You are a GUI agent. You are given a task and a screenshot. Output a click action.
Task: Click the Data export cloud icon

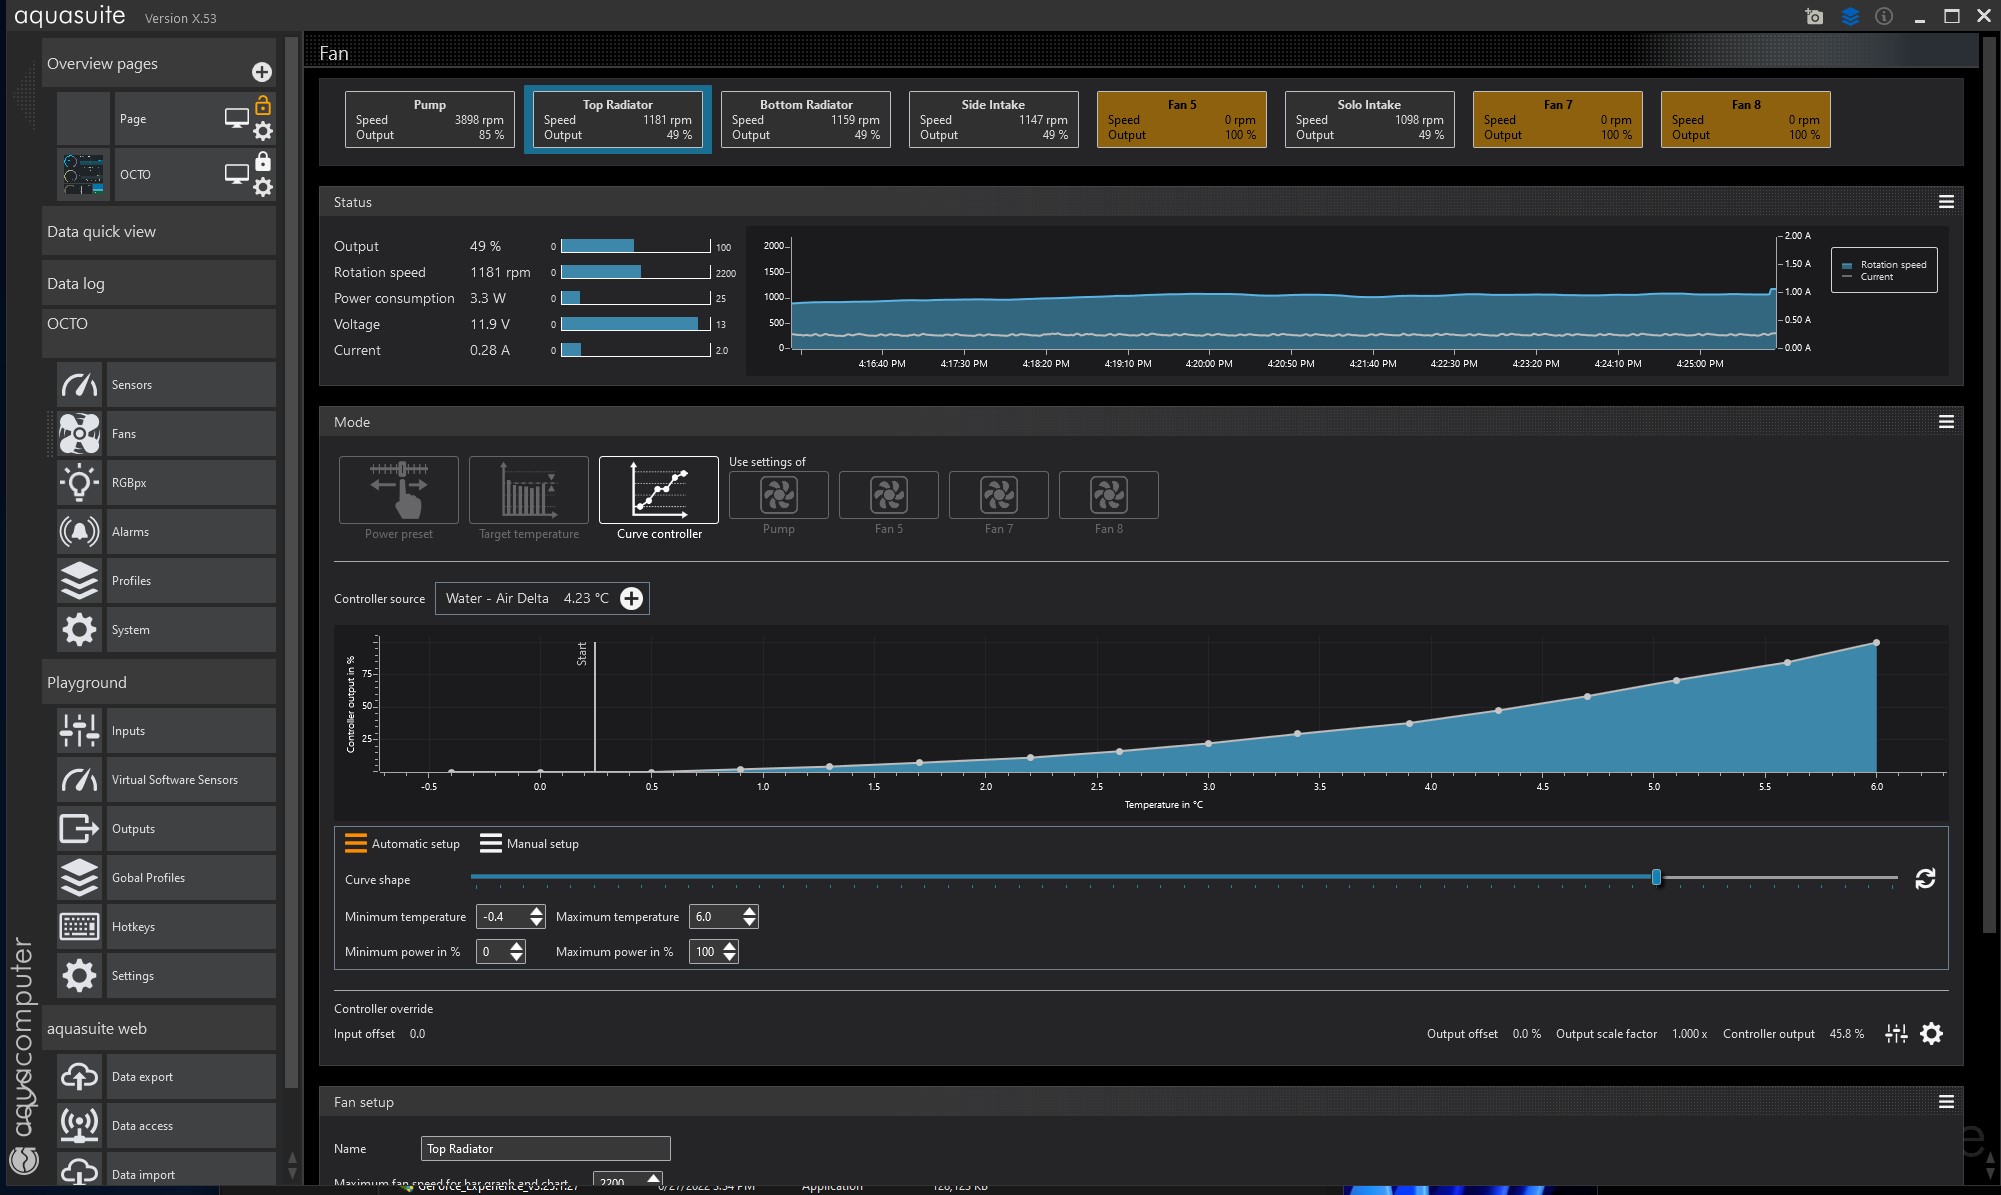click(x=79, y=1076)
